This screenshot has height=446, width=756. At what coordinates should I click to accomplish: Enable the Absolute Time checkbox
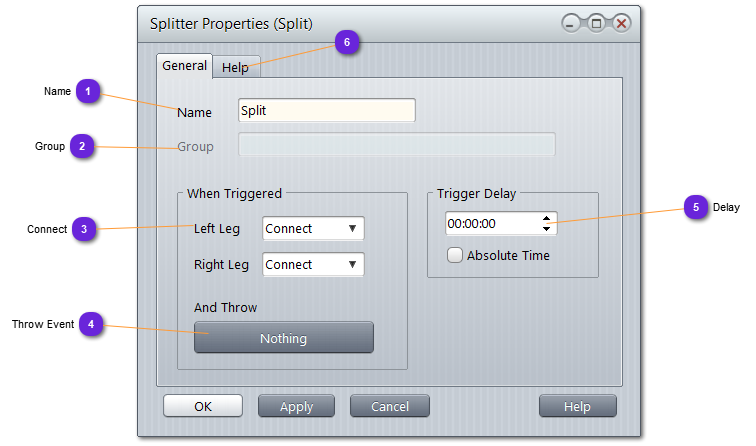pos(455,255)
